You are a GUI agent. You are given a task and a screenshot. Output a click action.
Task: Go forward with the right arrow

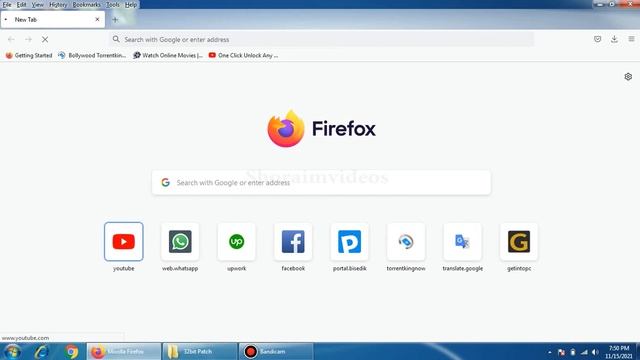(x=28, y=40)
